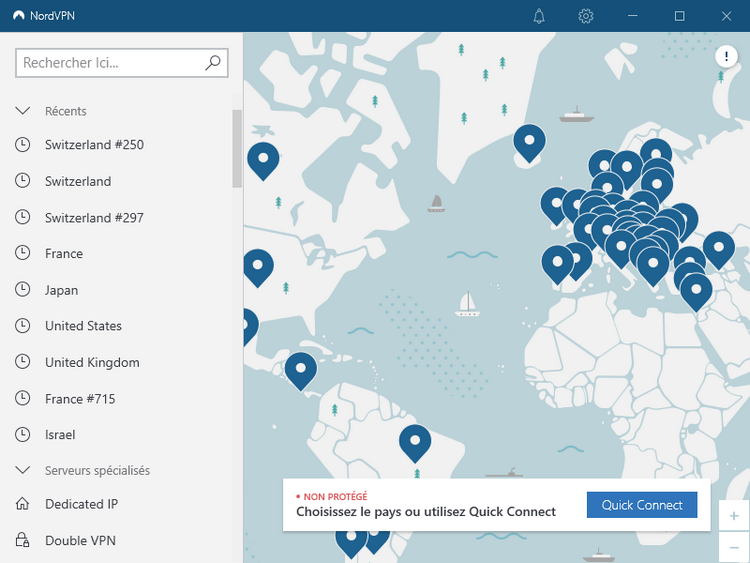Click the NordVPN logo in title bar
Viewport: 750px width, 563px height.
click(19, 15)
